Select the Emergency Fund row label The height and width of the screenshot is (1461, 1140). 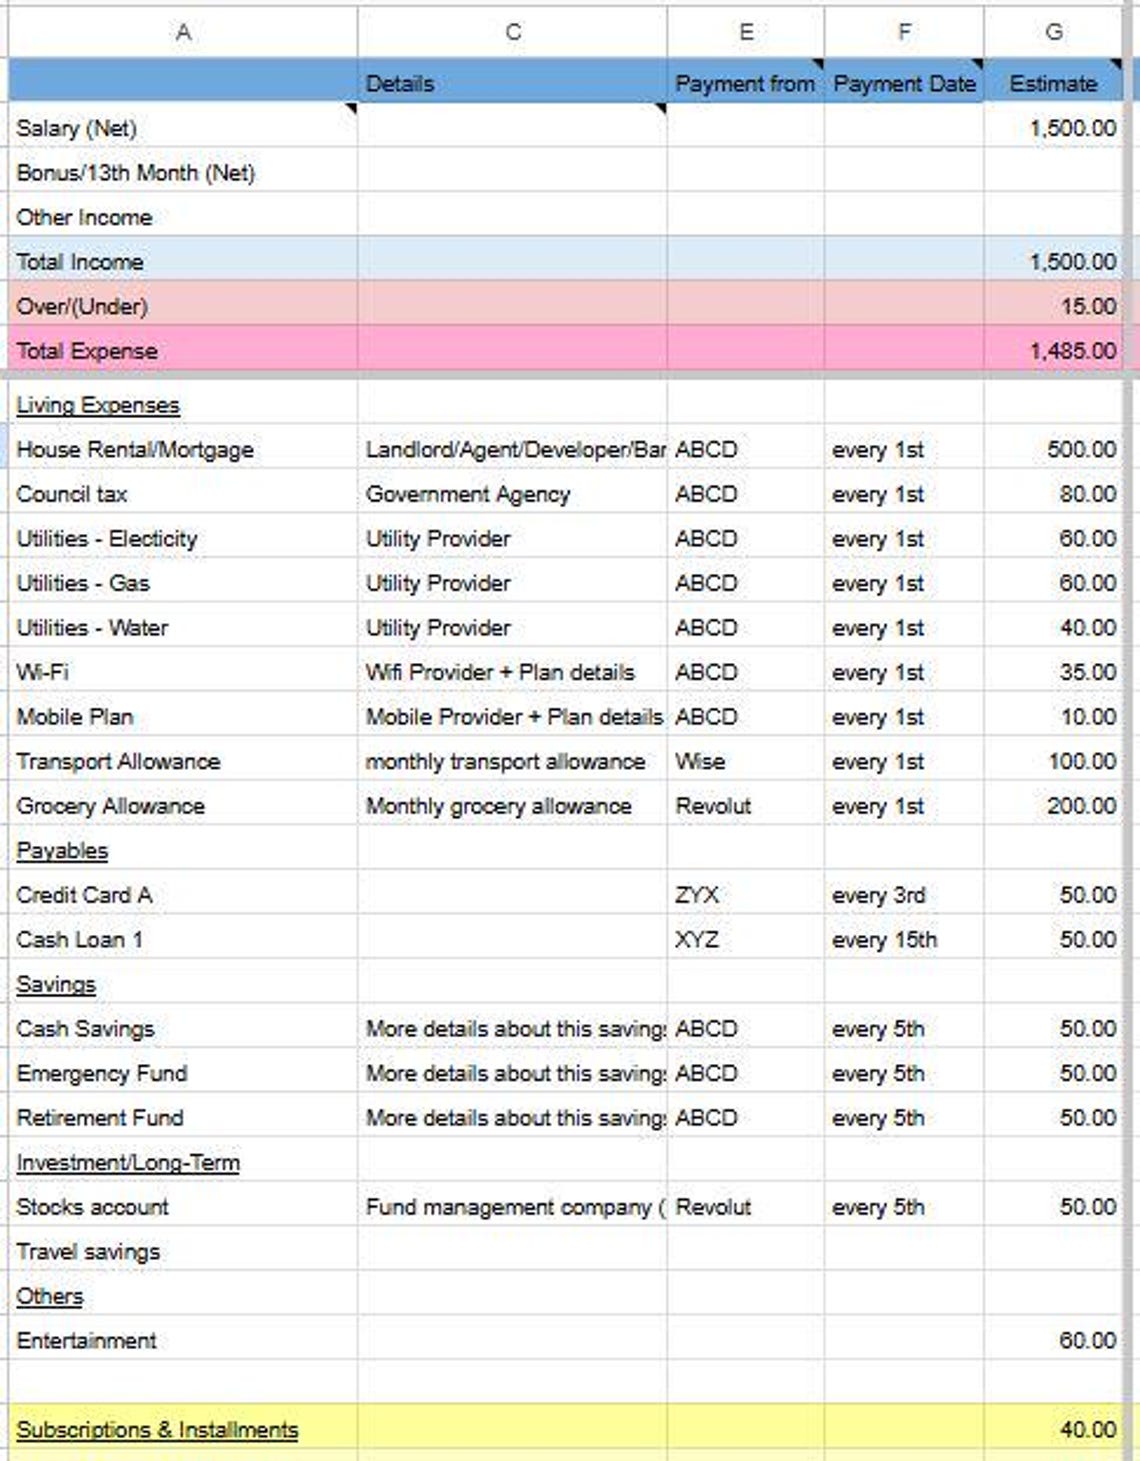pos(101,1073)
